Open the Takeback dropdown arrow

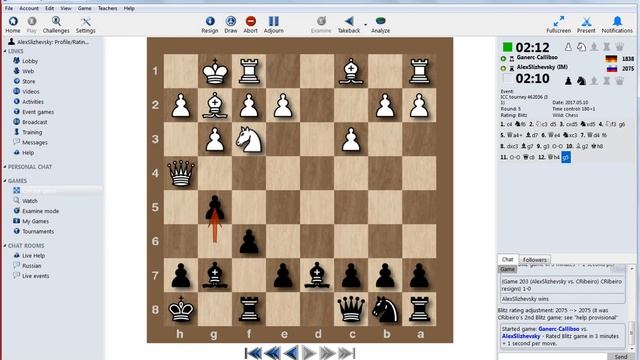tap(365, 24)
